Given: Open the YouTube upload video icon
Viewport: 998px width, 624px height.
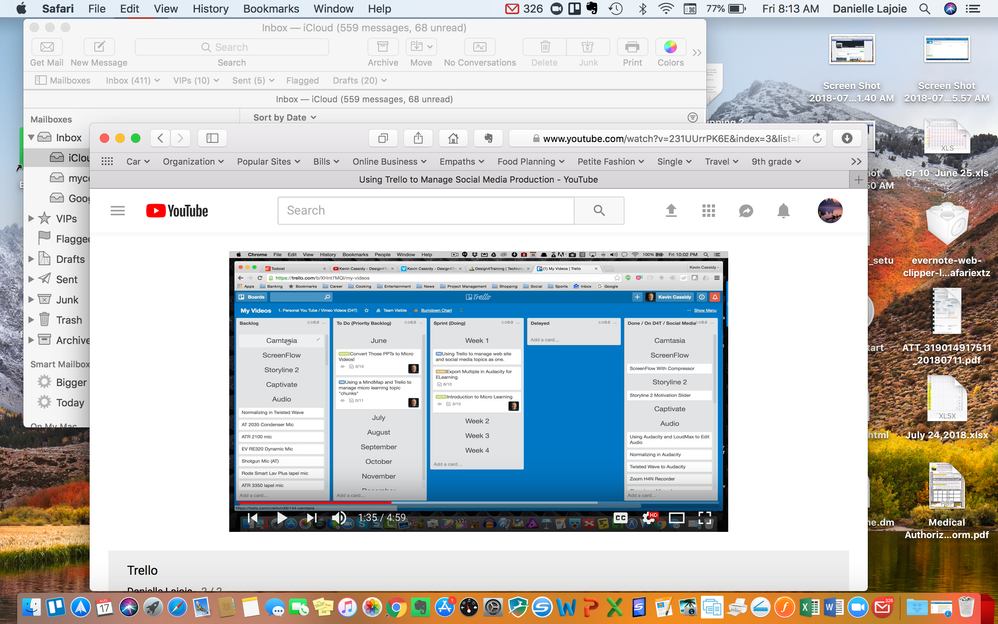Looking at the screenshot, I should (671, 211).
